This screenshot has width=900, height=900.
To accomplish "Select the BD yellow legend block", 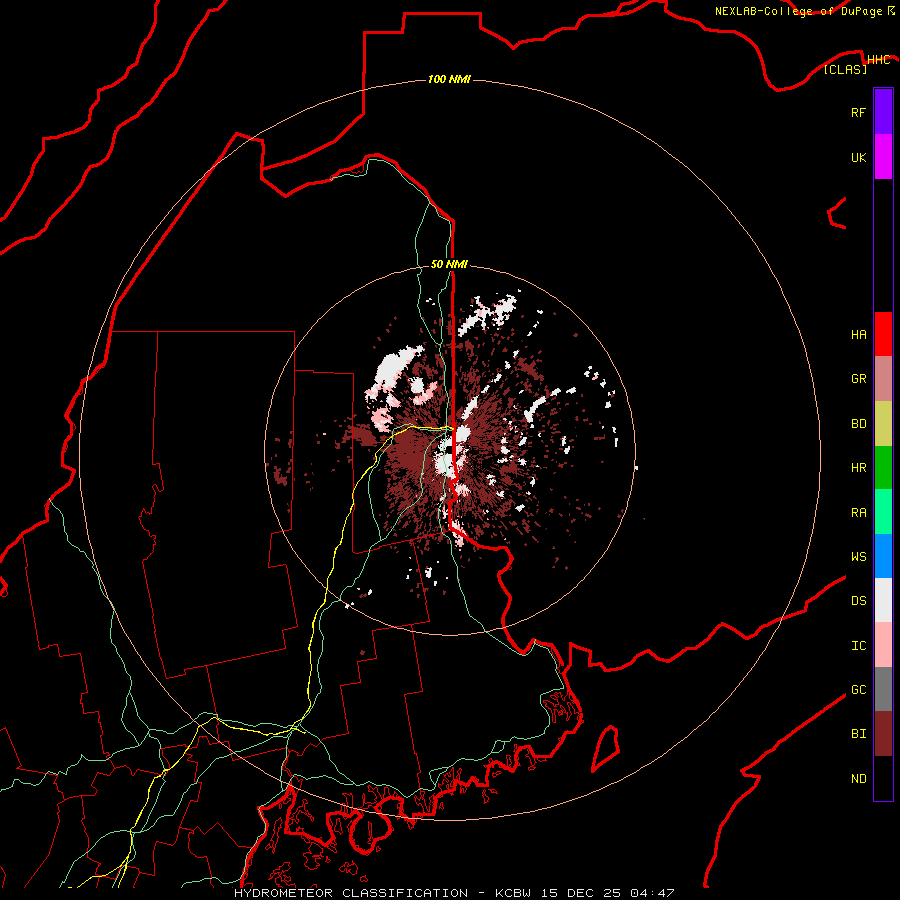I will (x=883, y=423).
